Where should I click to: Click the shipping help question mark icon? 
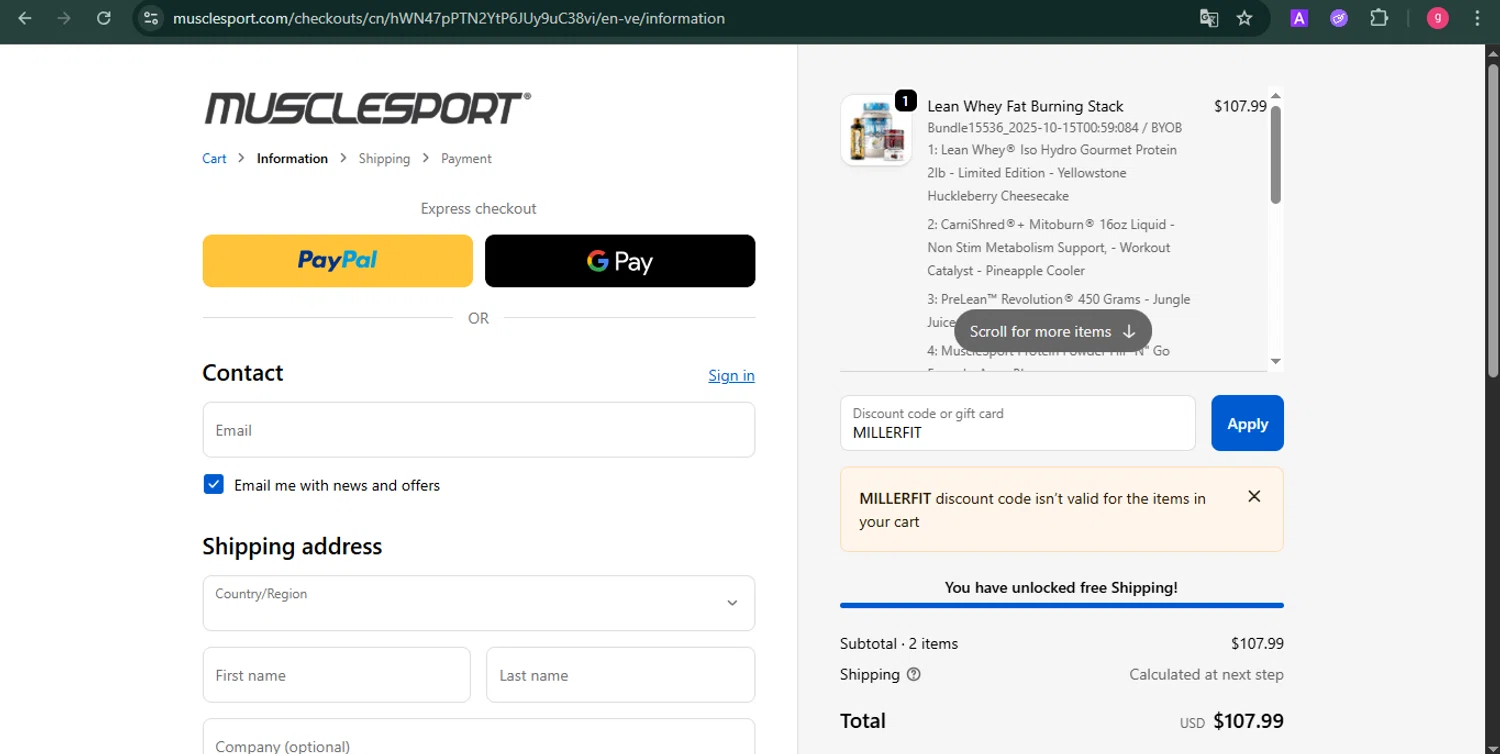tap(913, 674)
